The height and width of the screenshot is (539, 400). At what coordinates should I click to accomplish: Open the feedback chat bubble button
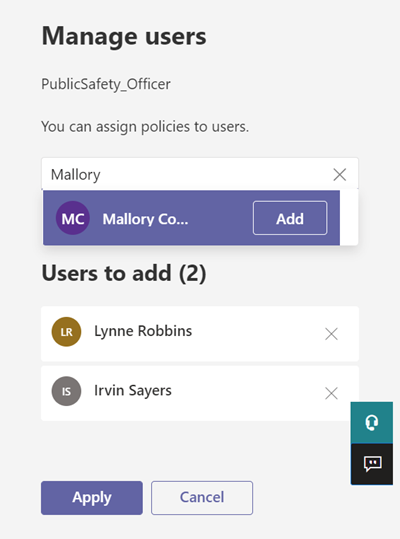[371, 464]
